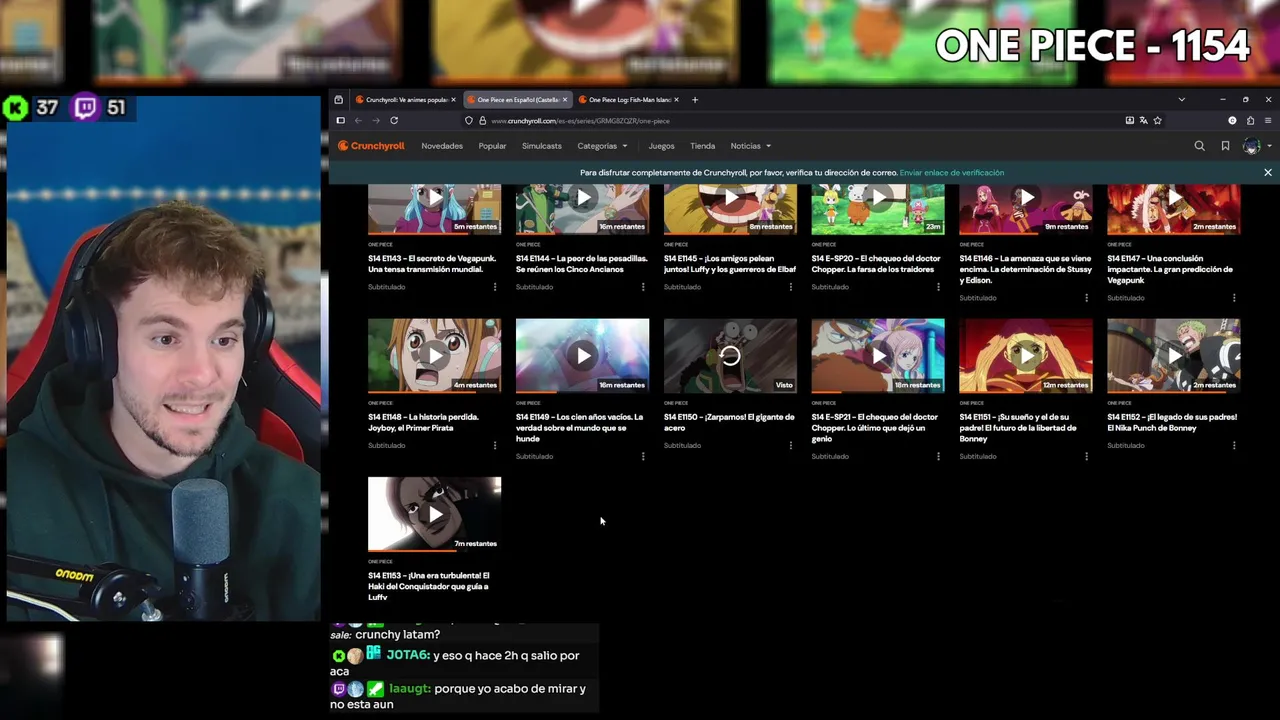Open options menu for episode E1144
Image resolution: width=1280 pixels, height=720 pixels.
(x=643, y=287)
